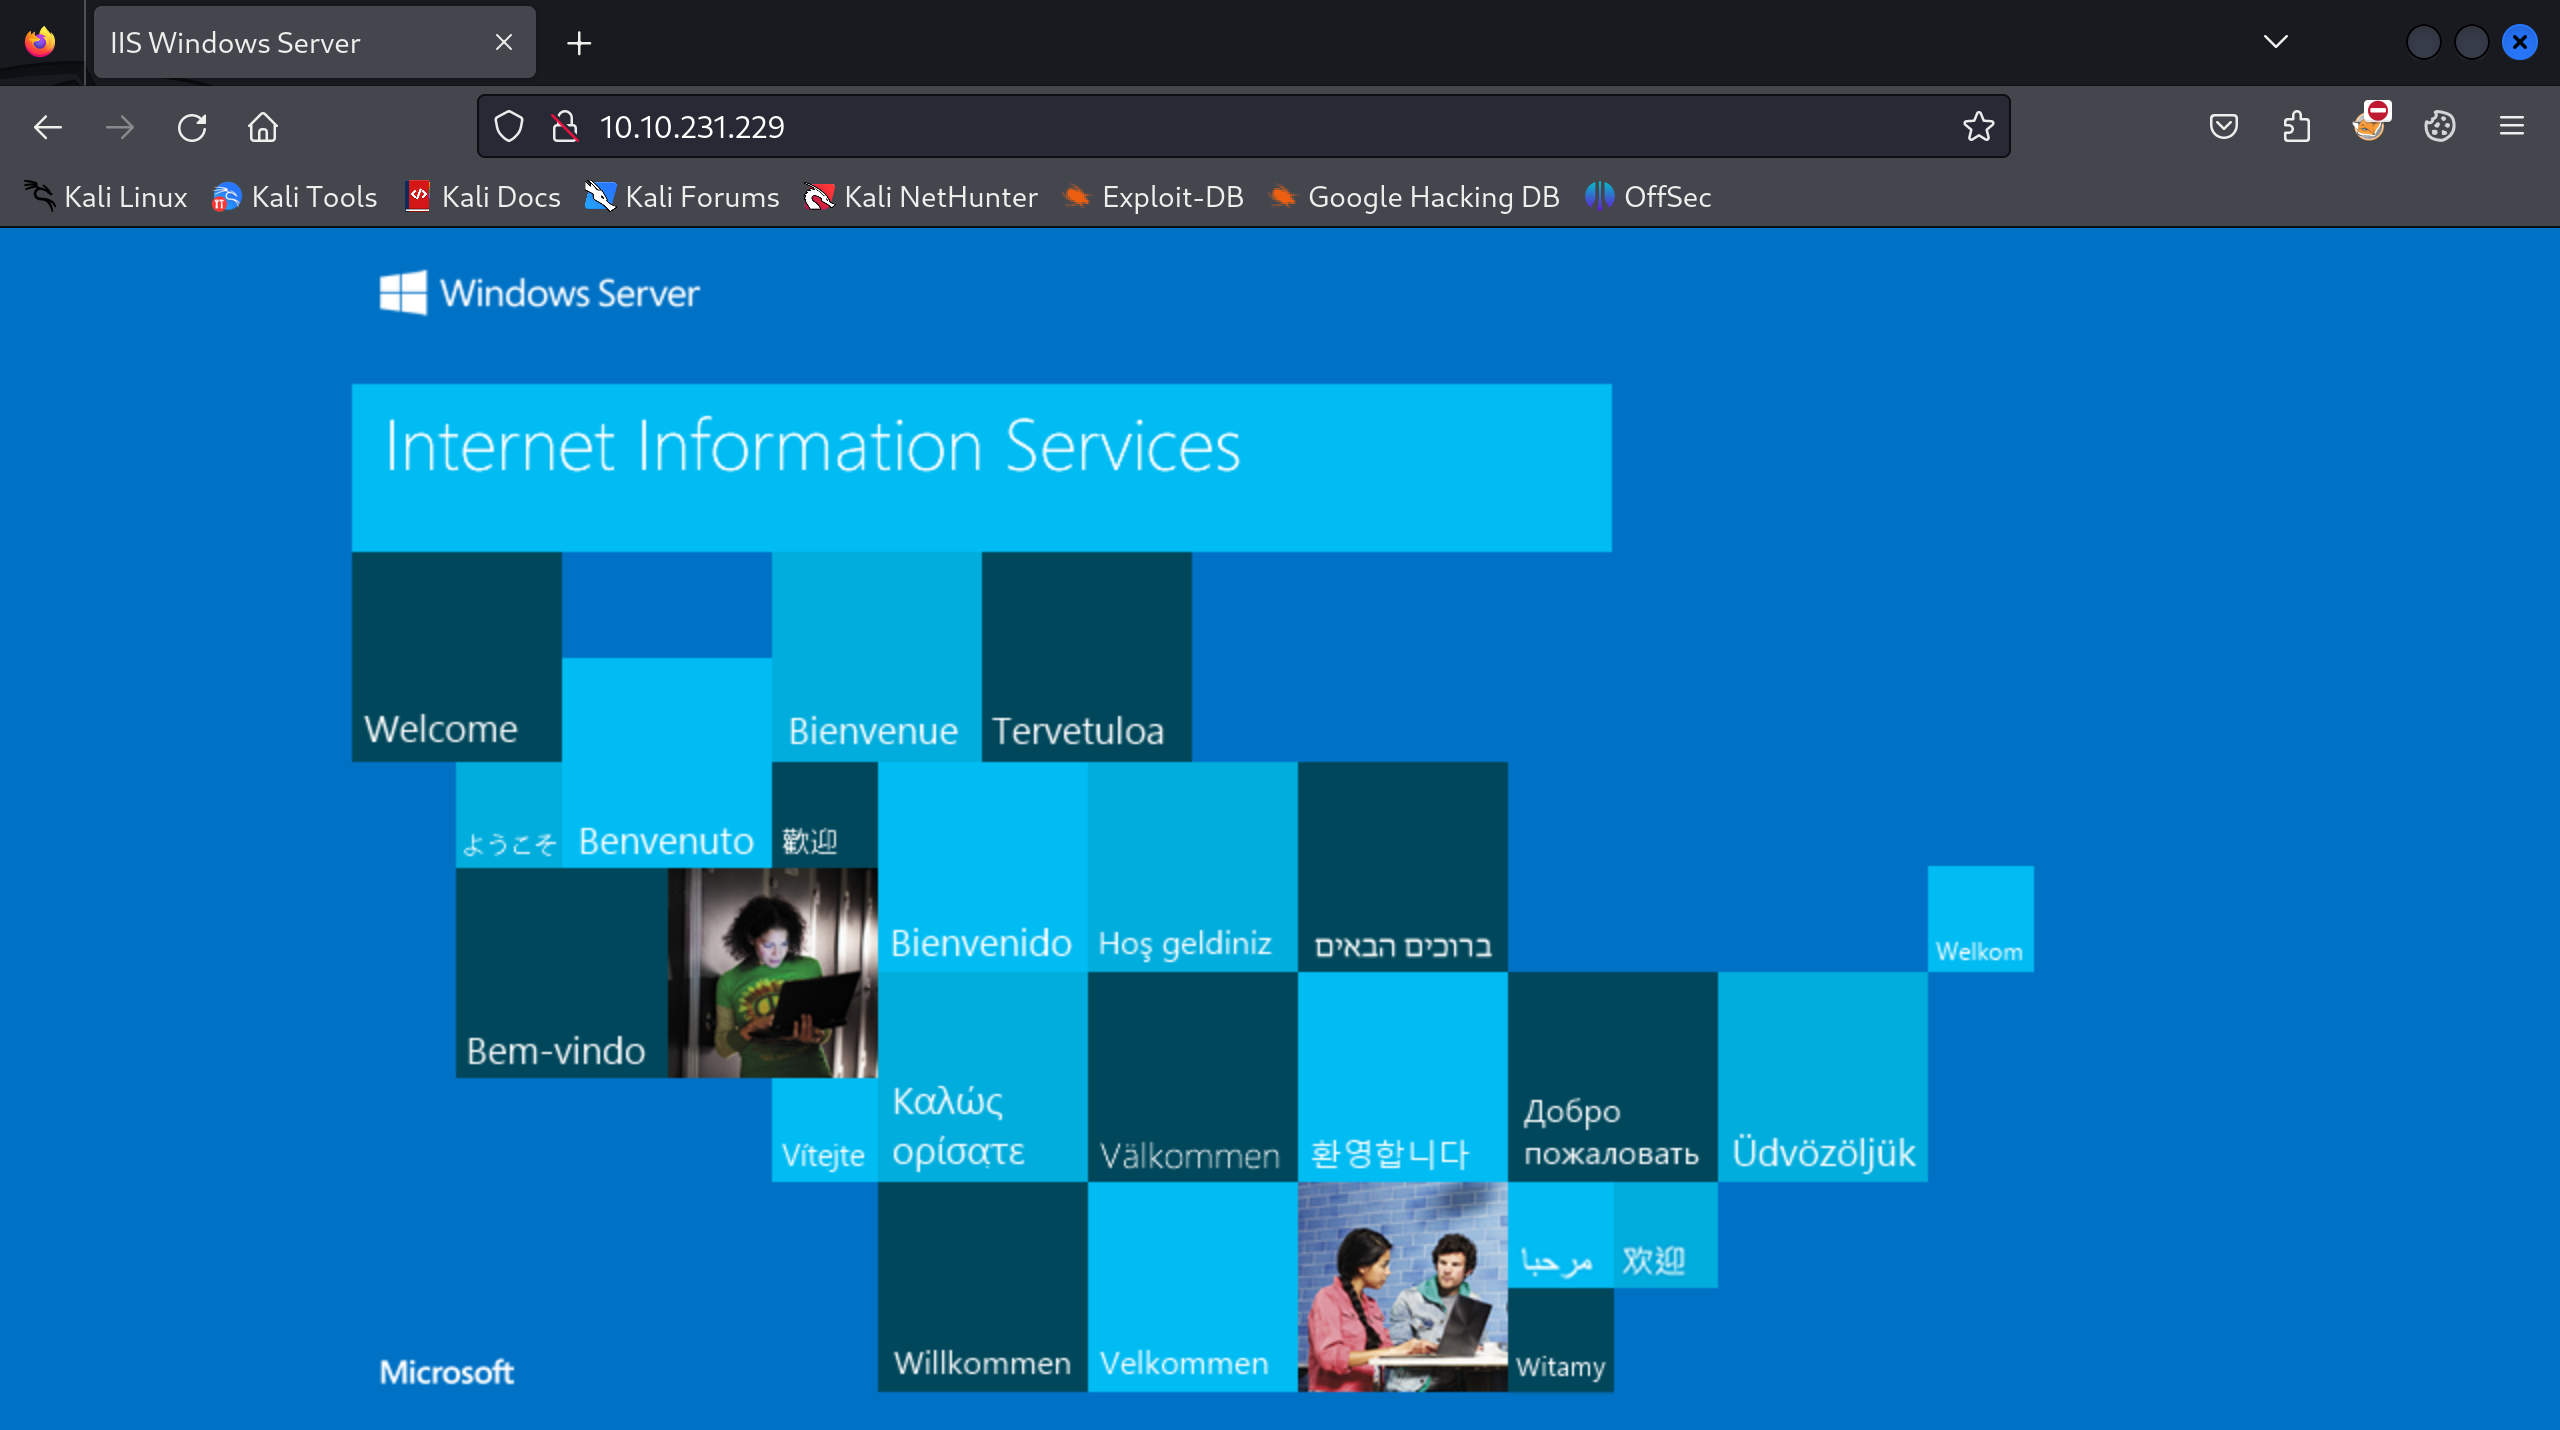Screen dimensions: 2560x1430
Task: Click the browser back arrow button
Action: [x=47, y=127]
